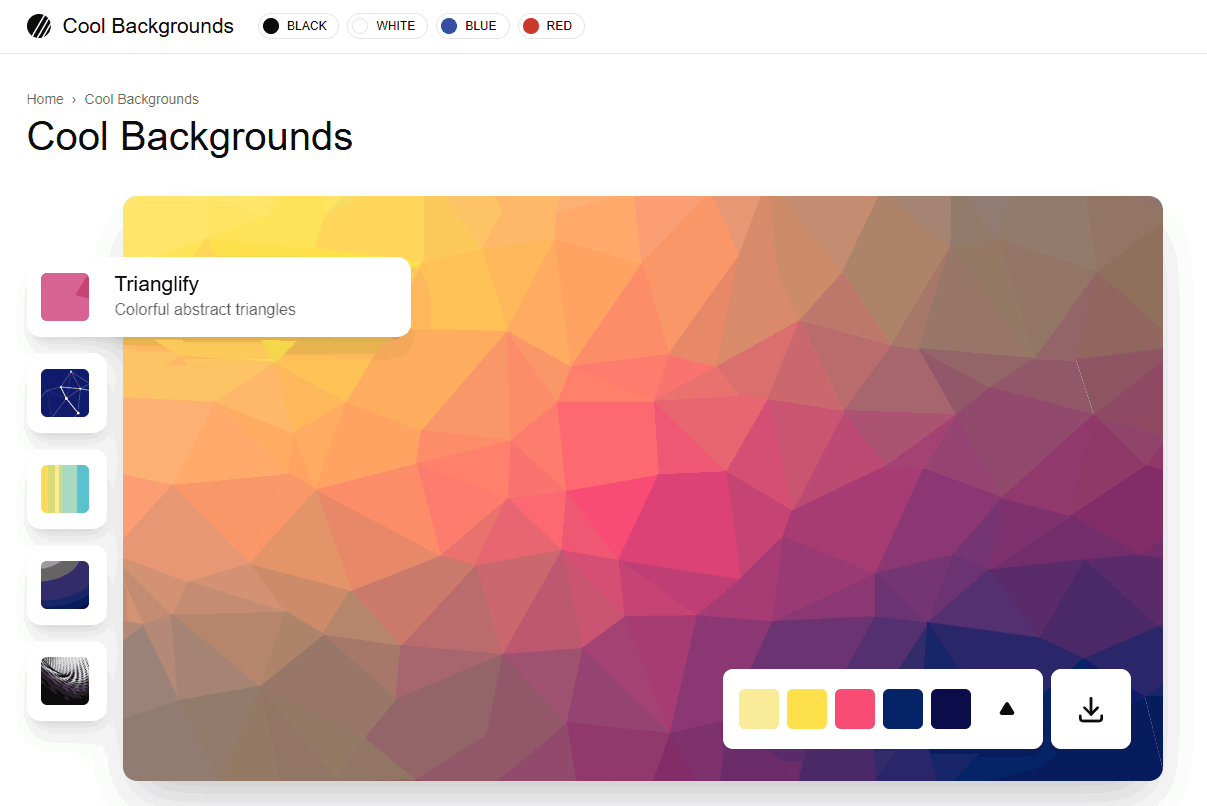This screenshot has width=1207, height=806.
Task: Click the Cool Backgrounds striped logo icon
Action: [39, 26]
